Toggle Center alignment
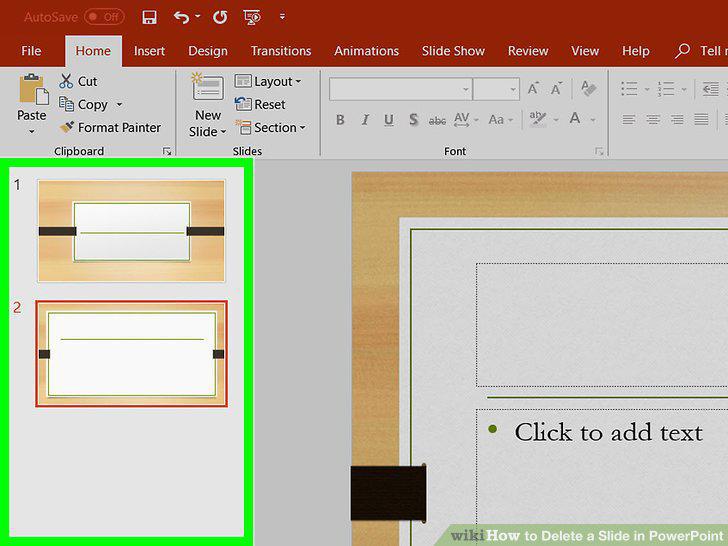This screenshot has width=728, height=546. tap(653, 120)
